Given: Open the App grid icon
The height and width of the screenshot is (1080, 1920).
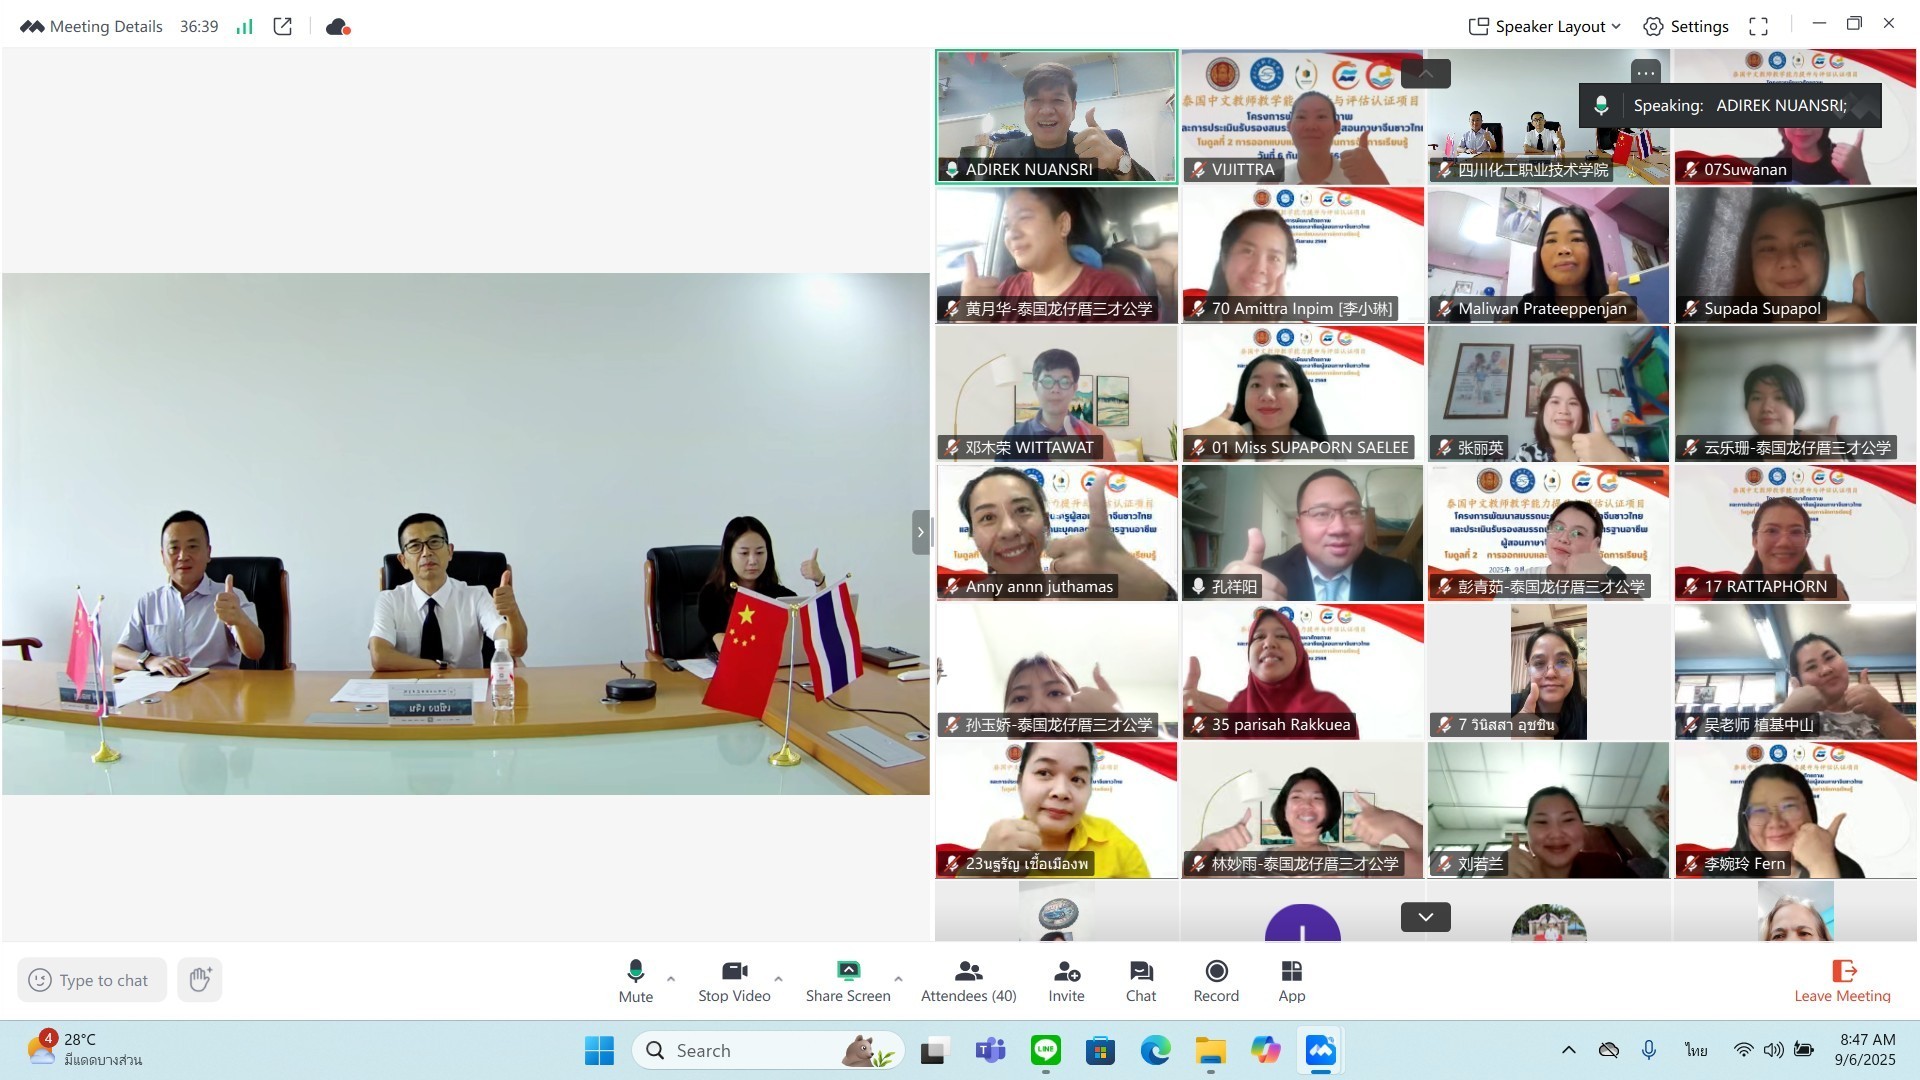Looking at the screenshot, I should click(x=1291, y=971).
